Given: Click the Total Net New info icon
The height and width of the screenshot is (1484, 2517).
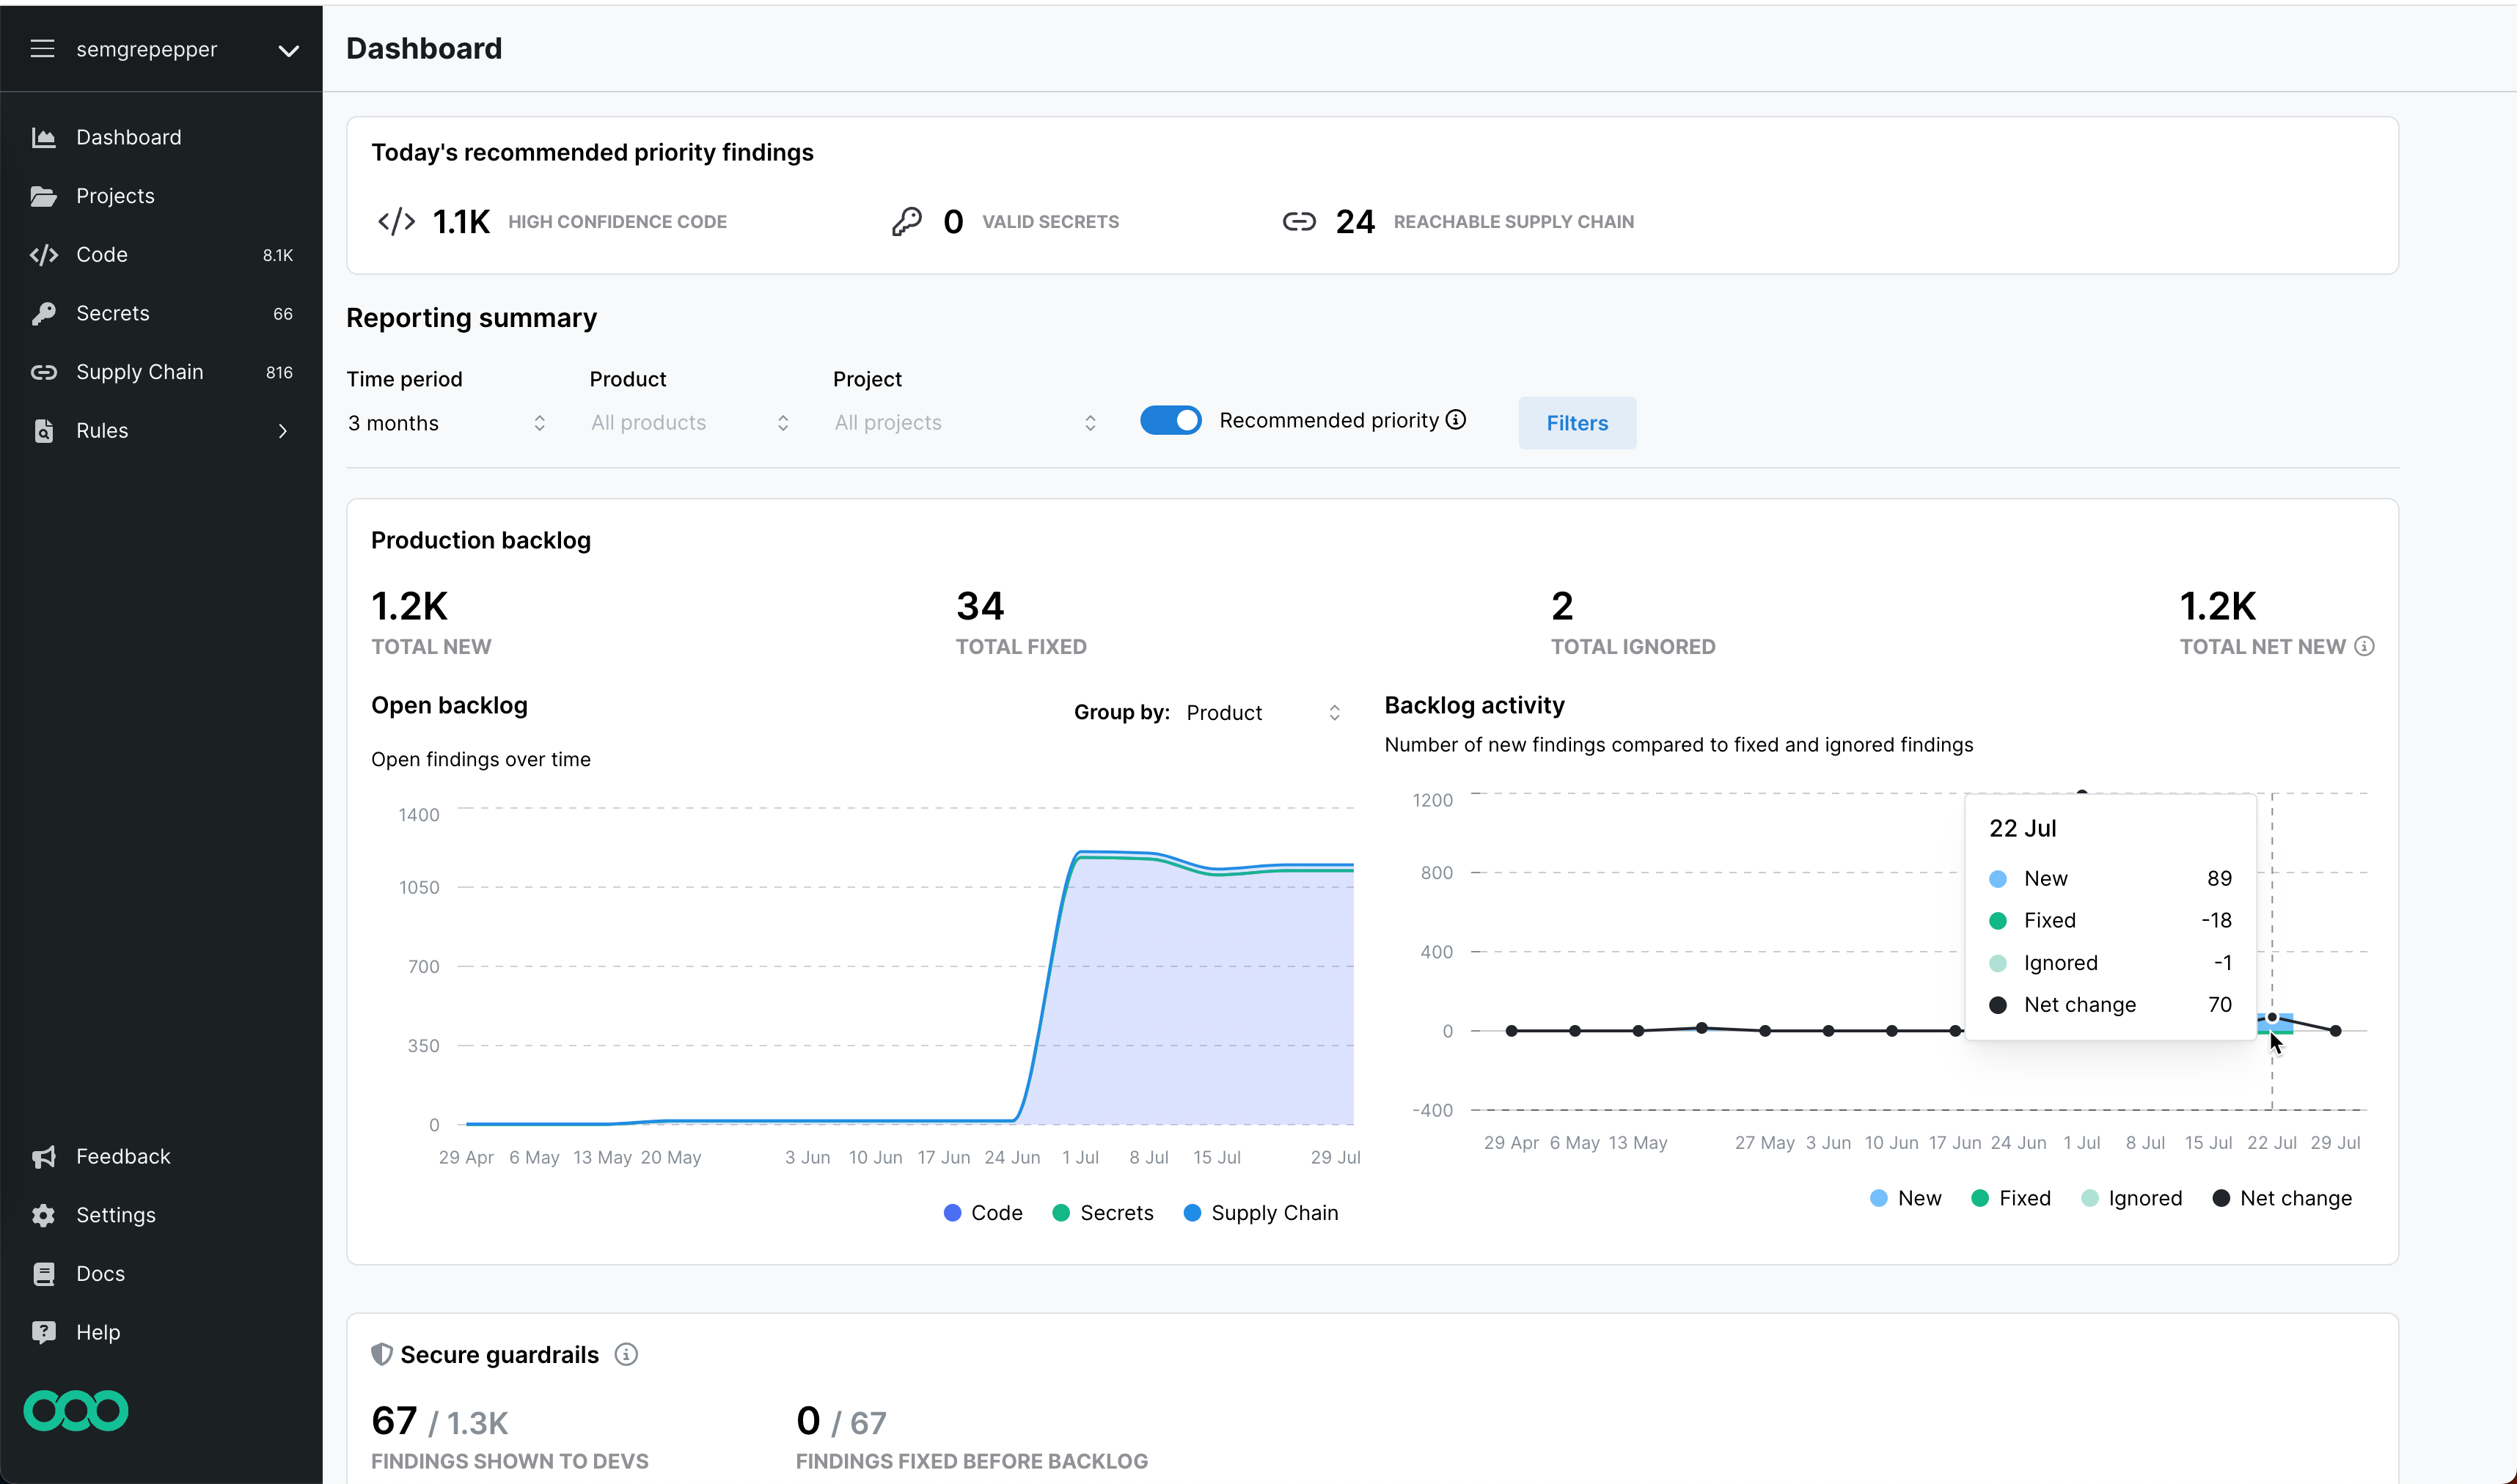Looking at the screenshot, I should 2364,646.
